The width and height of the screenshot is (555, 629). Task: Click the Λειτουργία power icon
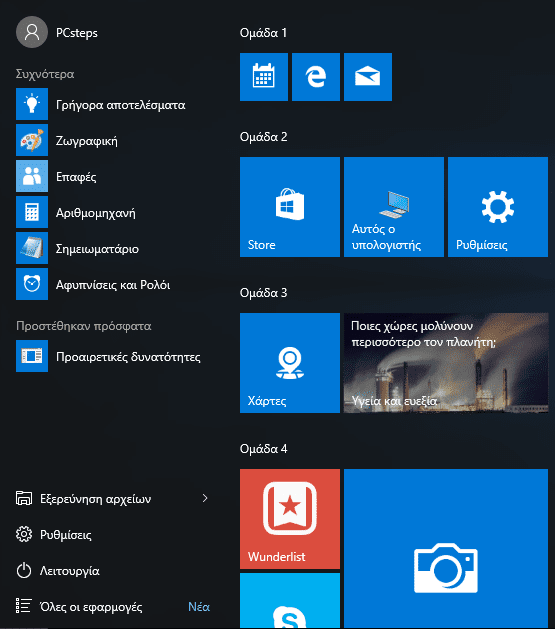point(24,570)
